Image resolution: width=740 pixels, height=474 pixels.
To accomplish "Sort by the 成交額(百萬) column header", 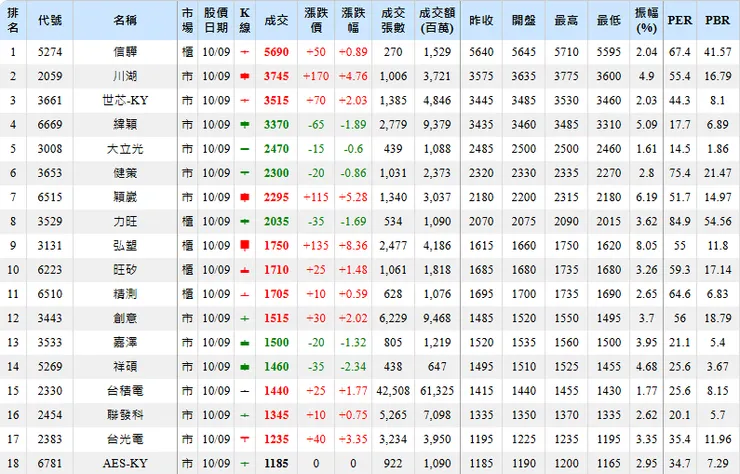I will coord(437,20).
